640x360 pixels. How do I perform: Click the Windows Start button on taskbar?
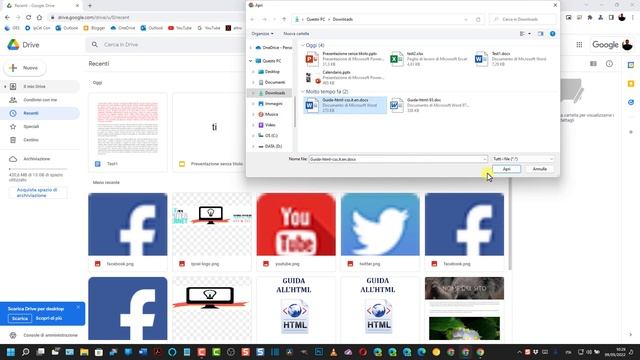(x=11, y=352)
